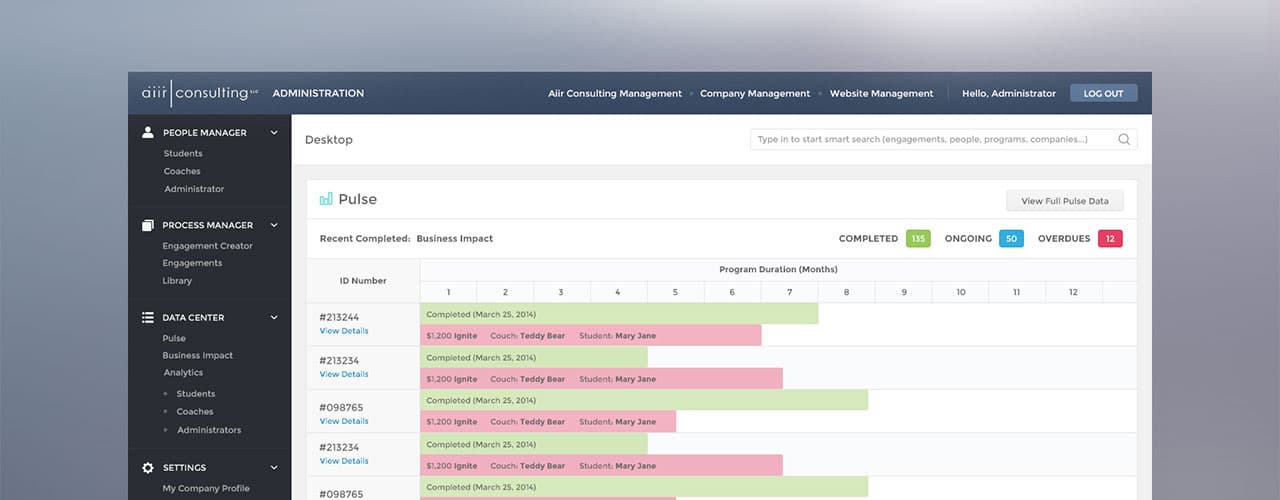This screenshot has width=1280, height=500.
Task: Click the People Manager person icon
Action: (148, 132)
